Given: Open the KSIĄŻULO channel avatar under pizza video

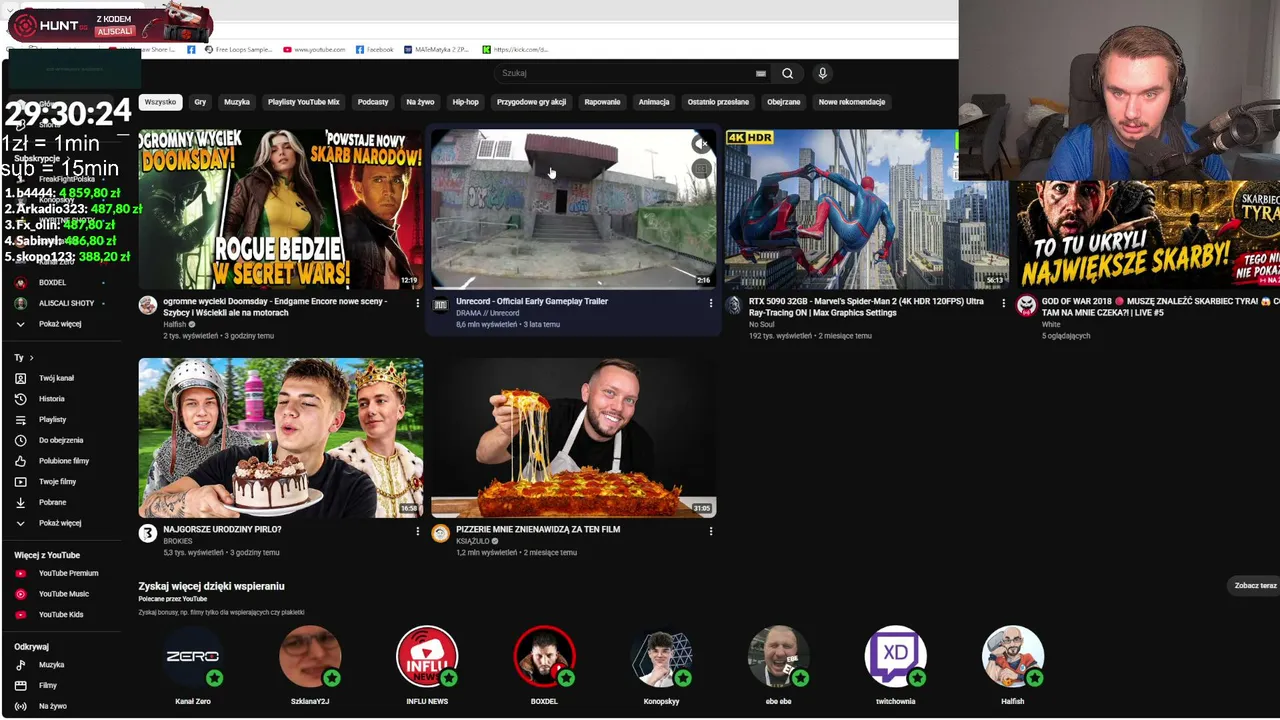Looking at the screenshot, I should coord(440,533).
